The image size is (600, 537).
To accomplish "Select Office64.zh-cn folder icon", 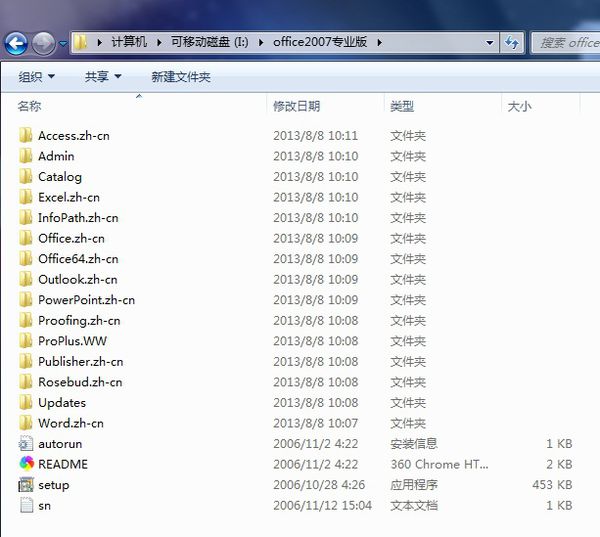I will pyautogui.click(x=26, y=258).
